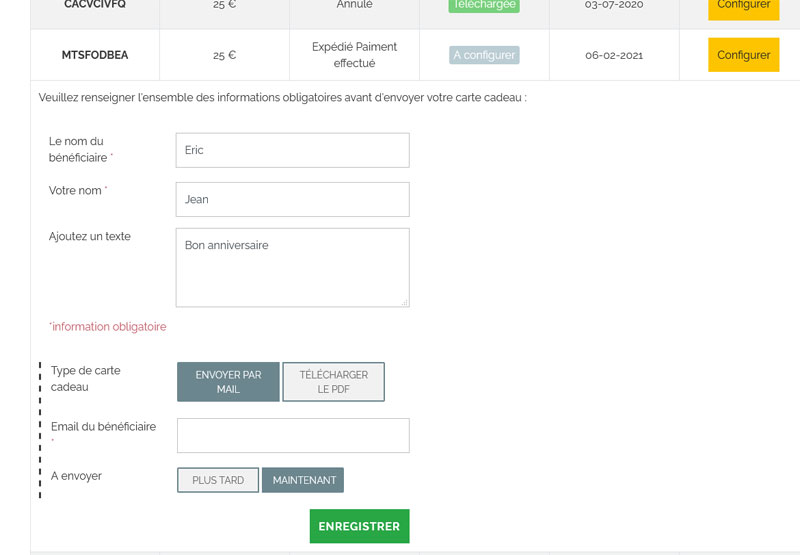Viewport: 800px width, 555px height.
Task: Click the empty beneficiary email field
Action: (293, 436)
